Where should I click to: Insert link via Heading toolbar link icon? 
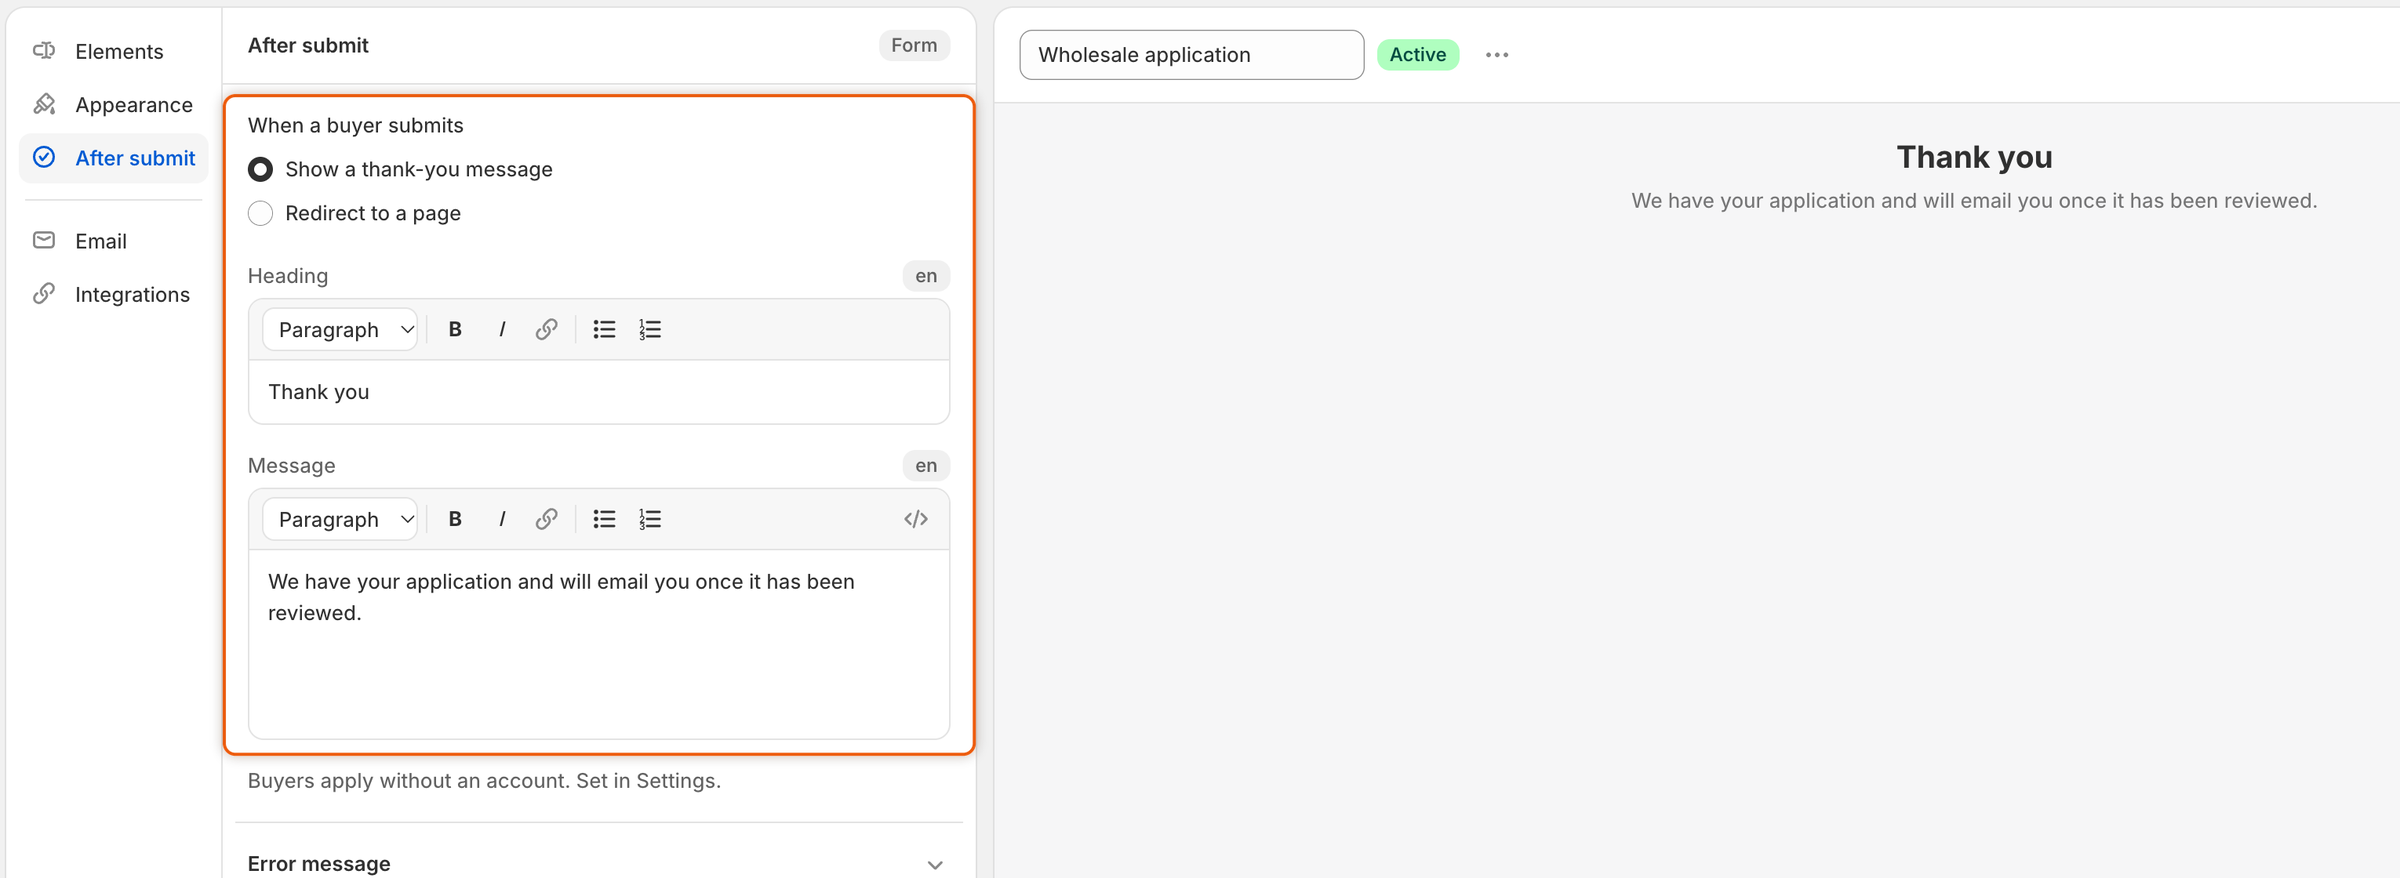click(546, 329)
